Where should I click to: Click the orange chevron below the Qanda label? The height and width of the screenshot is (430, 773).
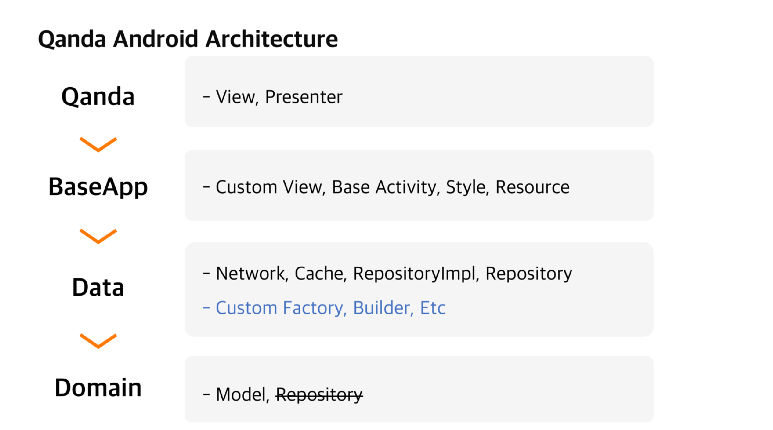point(98,144)
